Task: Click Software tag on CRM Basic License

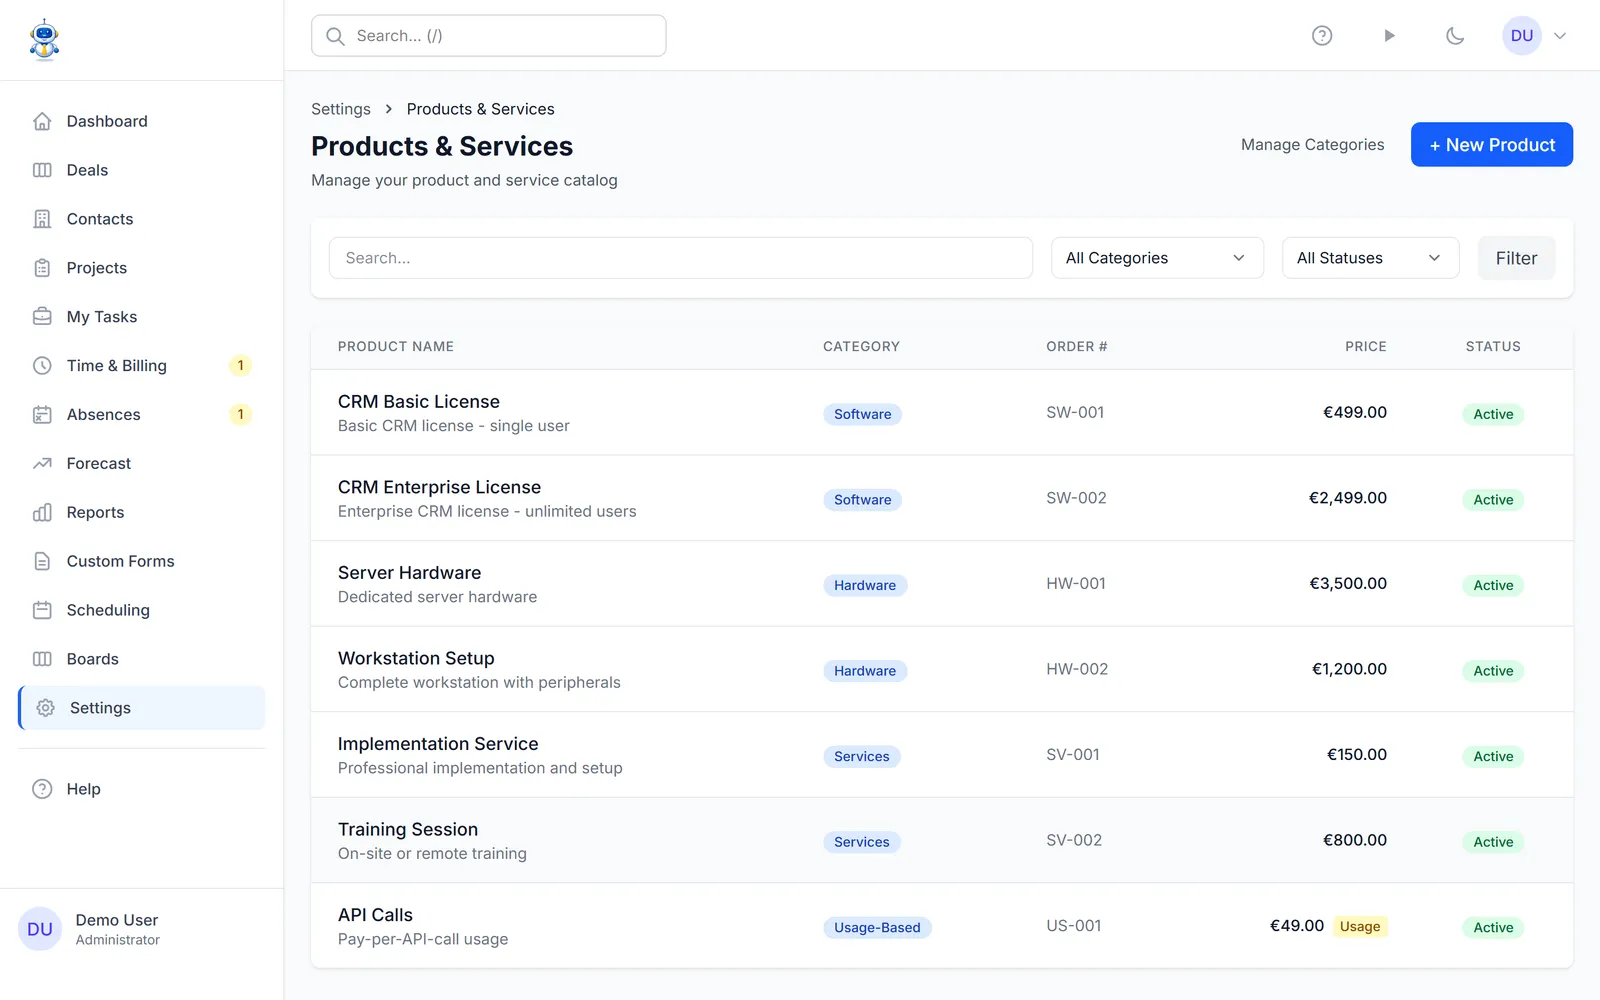Action: click(x=862, y=414)
